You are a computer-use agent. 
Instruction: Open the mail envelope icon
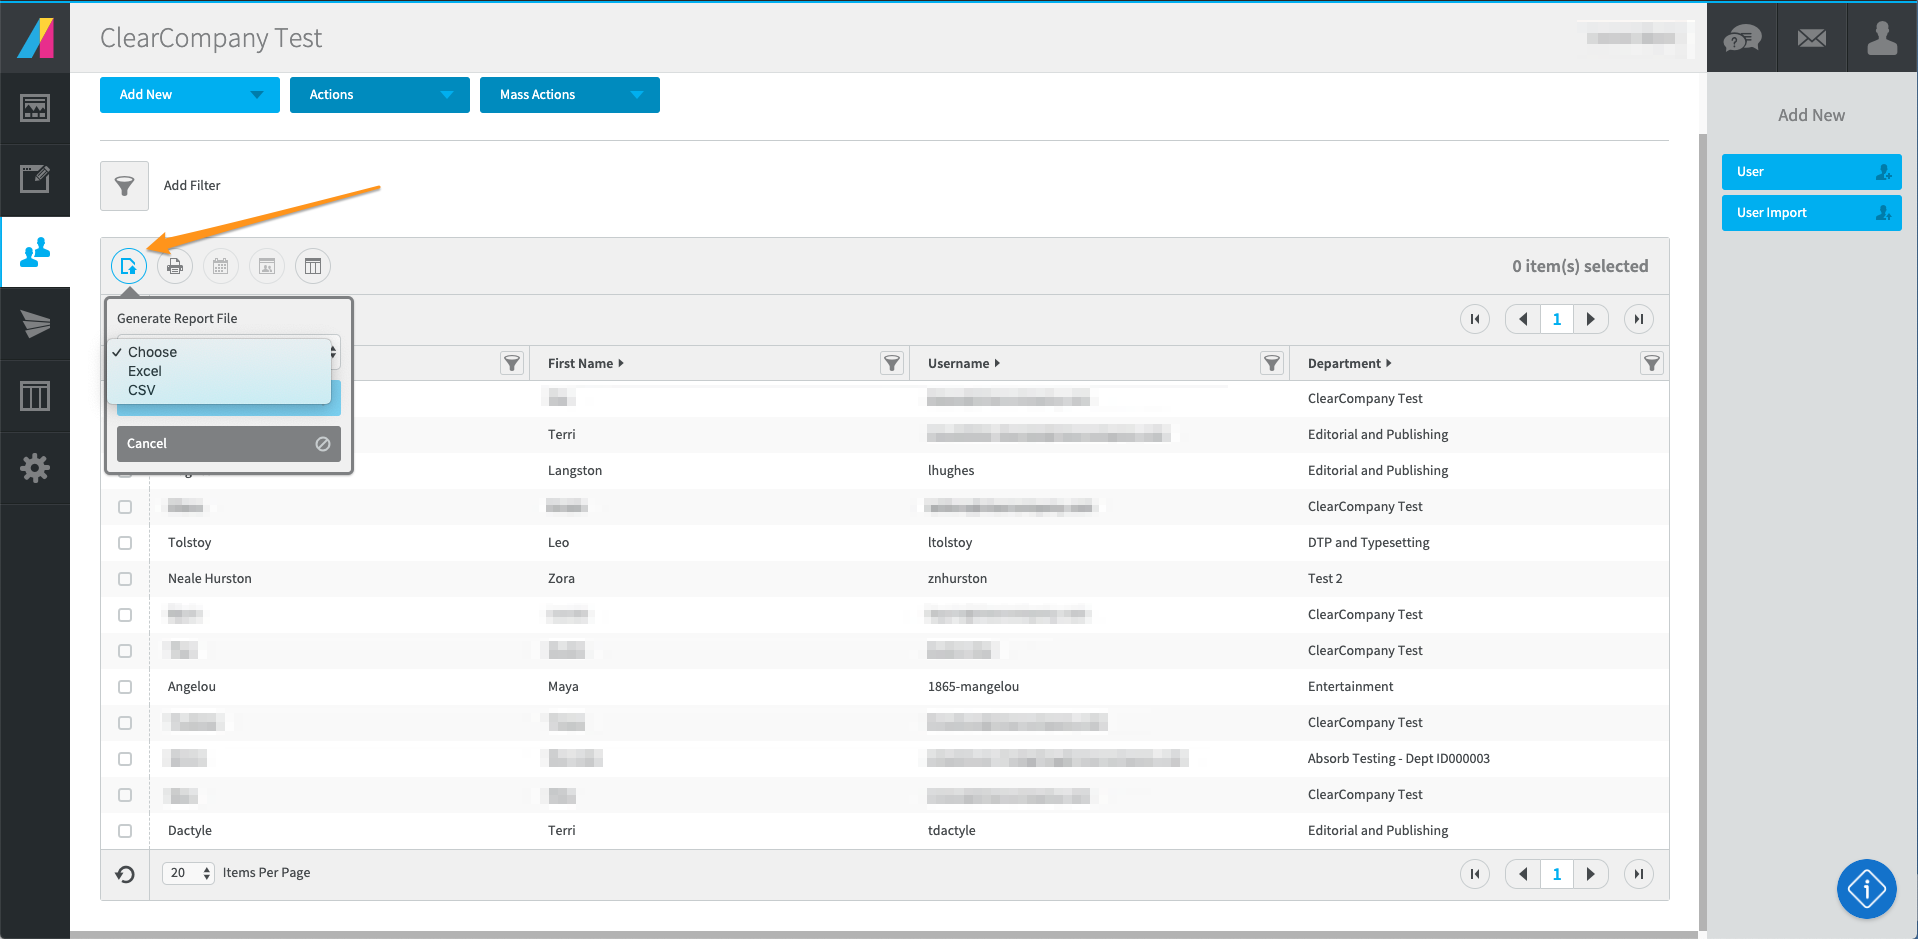[1812, 38]
